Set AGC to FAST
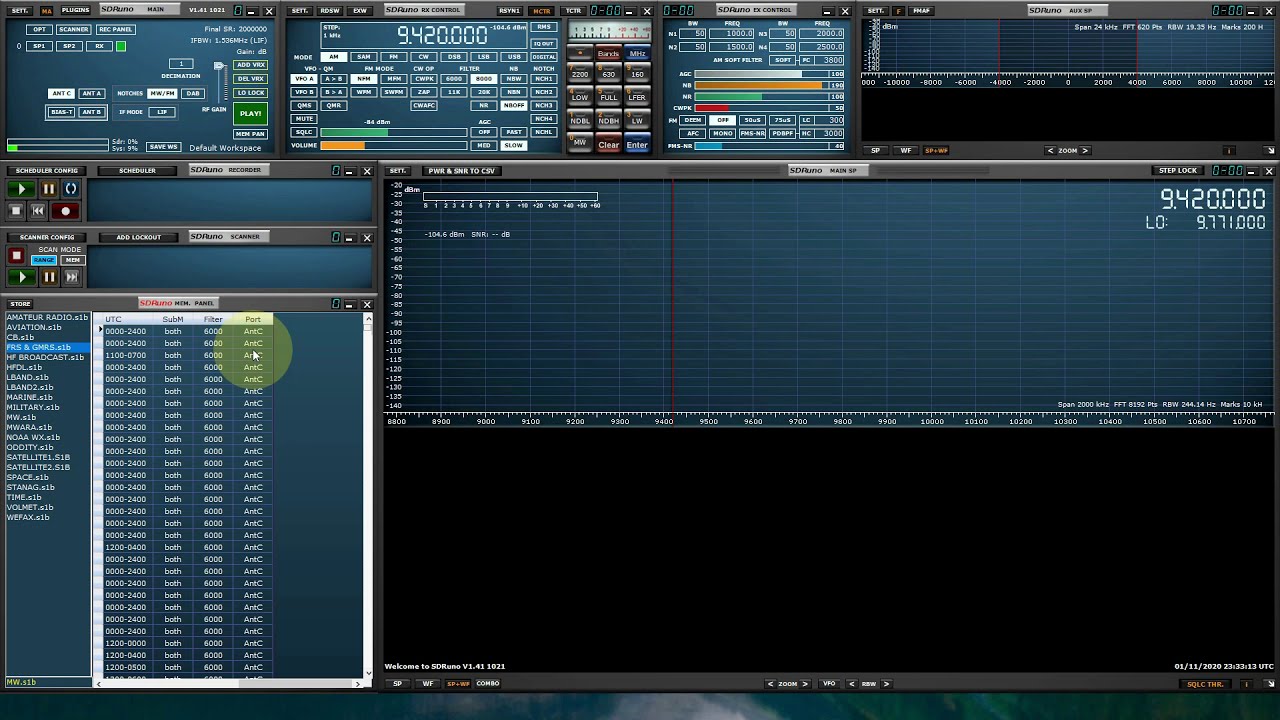This screenshot has height=720, width=1280. [514, 132]
